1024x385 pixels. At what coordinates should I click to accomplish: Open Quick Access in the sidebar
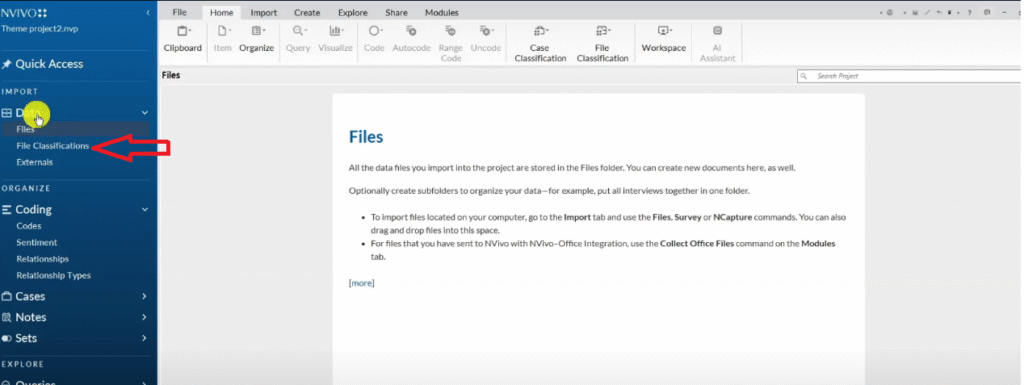(x=42, y=64)
